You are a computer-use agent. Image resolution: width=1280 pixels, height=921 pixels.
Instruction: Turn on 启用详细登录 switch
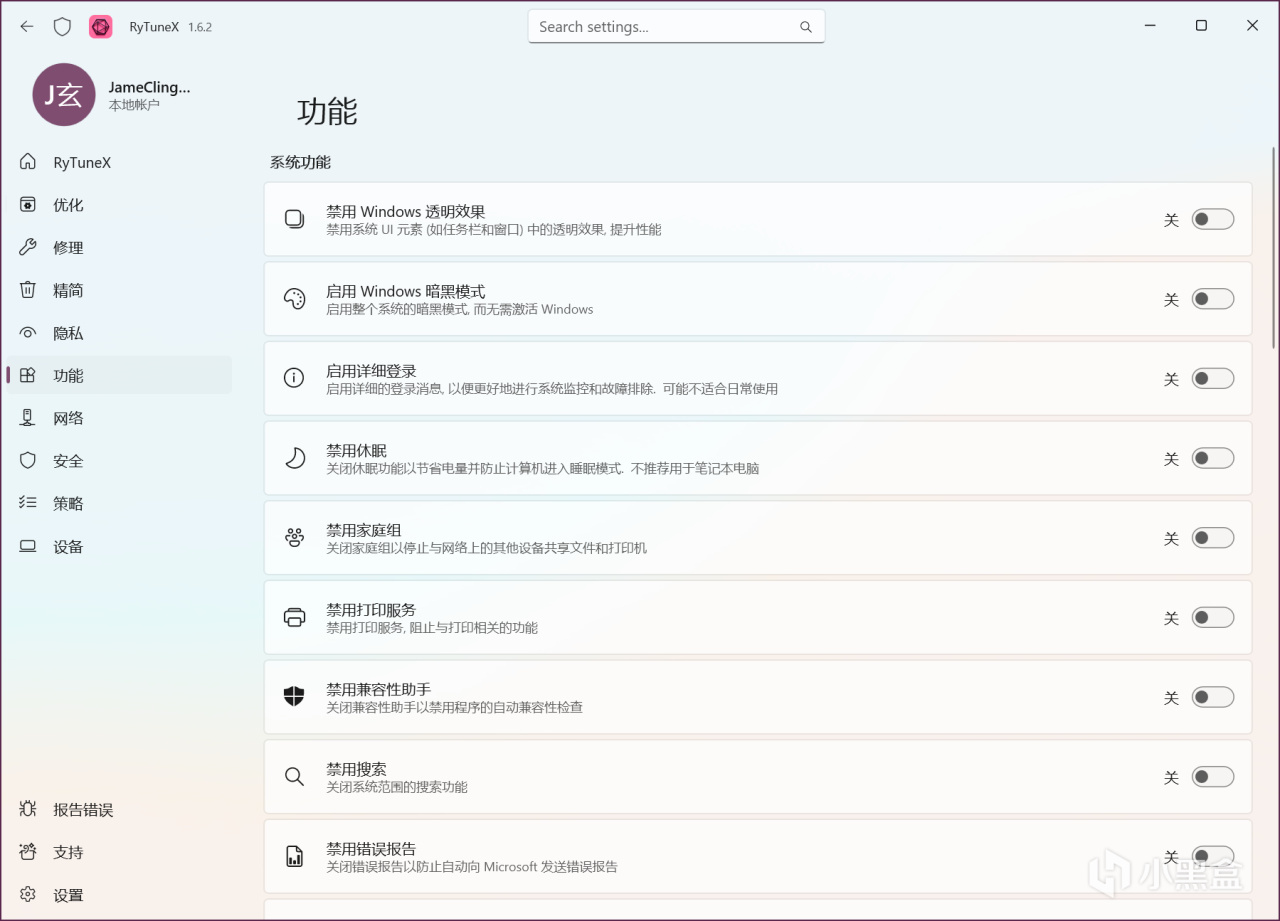click(x=1212, y=378)
